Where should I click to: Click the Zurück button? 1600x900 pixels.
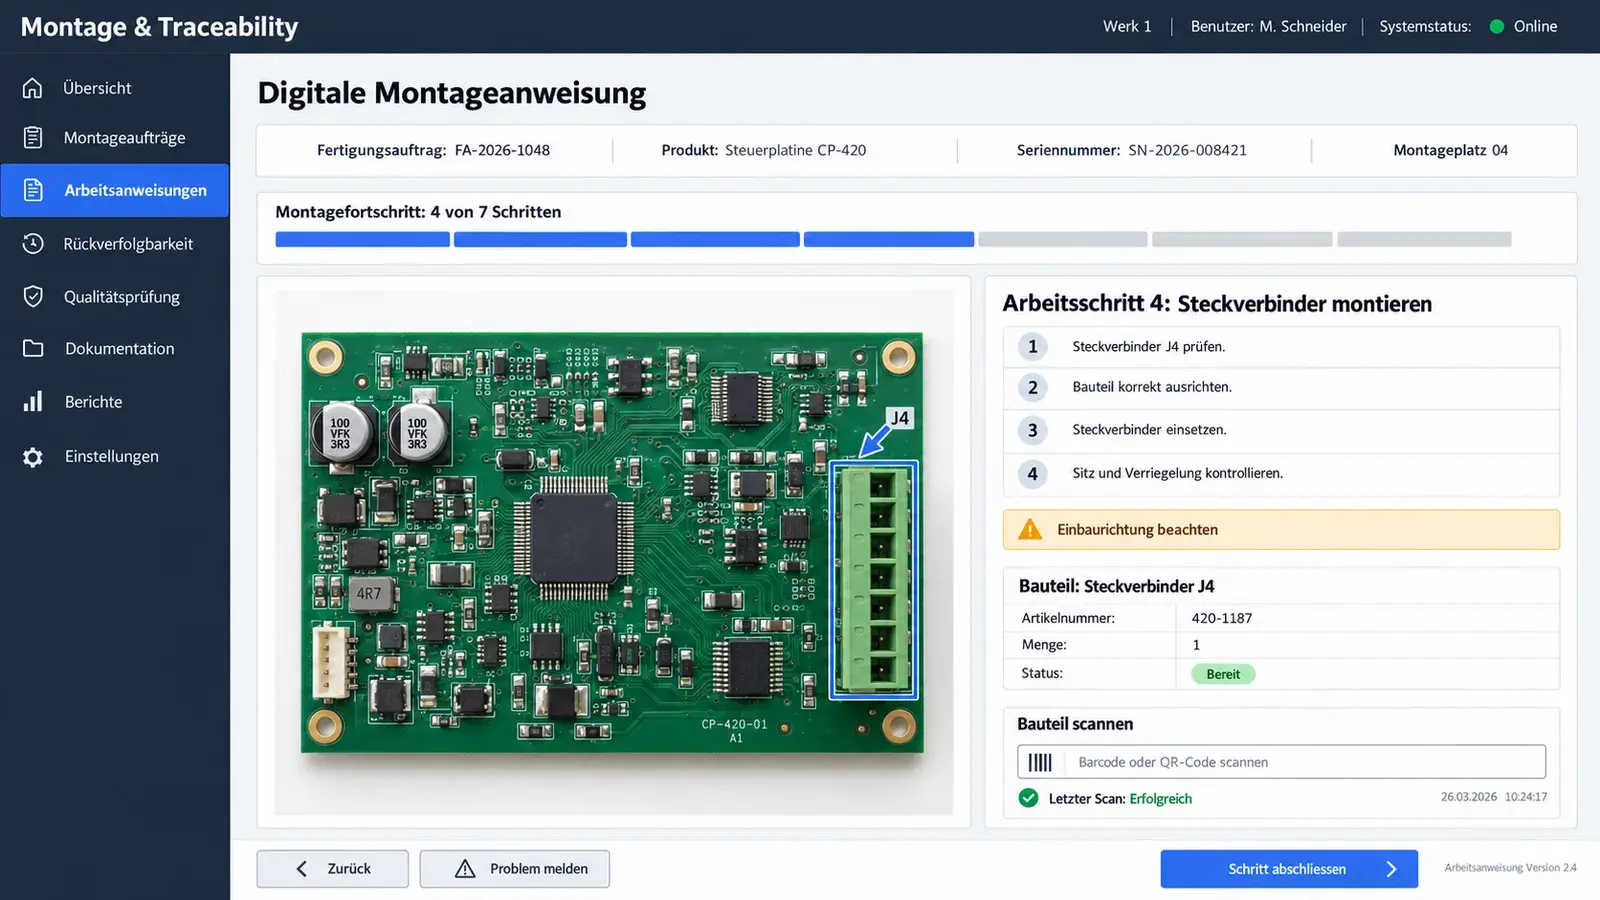point(332,869)
